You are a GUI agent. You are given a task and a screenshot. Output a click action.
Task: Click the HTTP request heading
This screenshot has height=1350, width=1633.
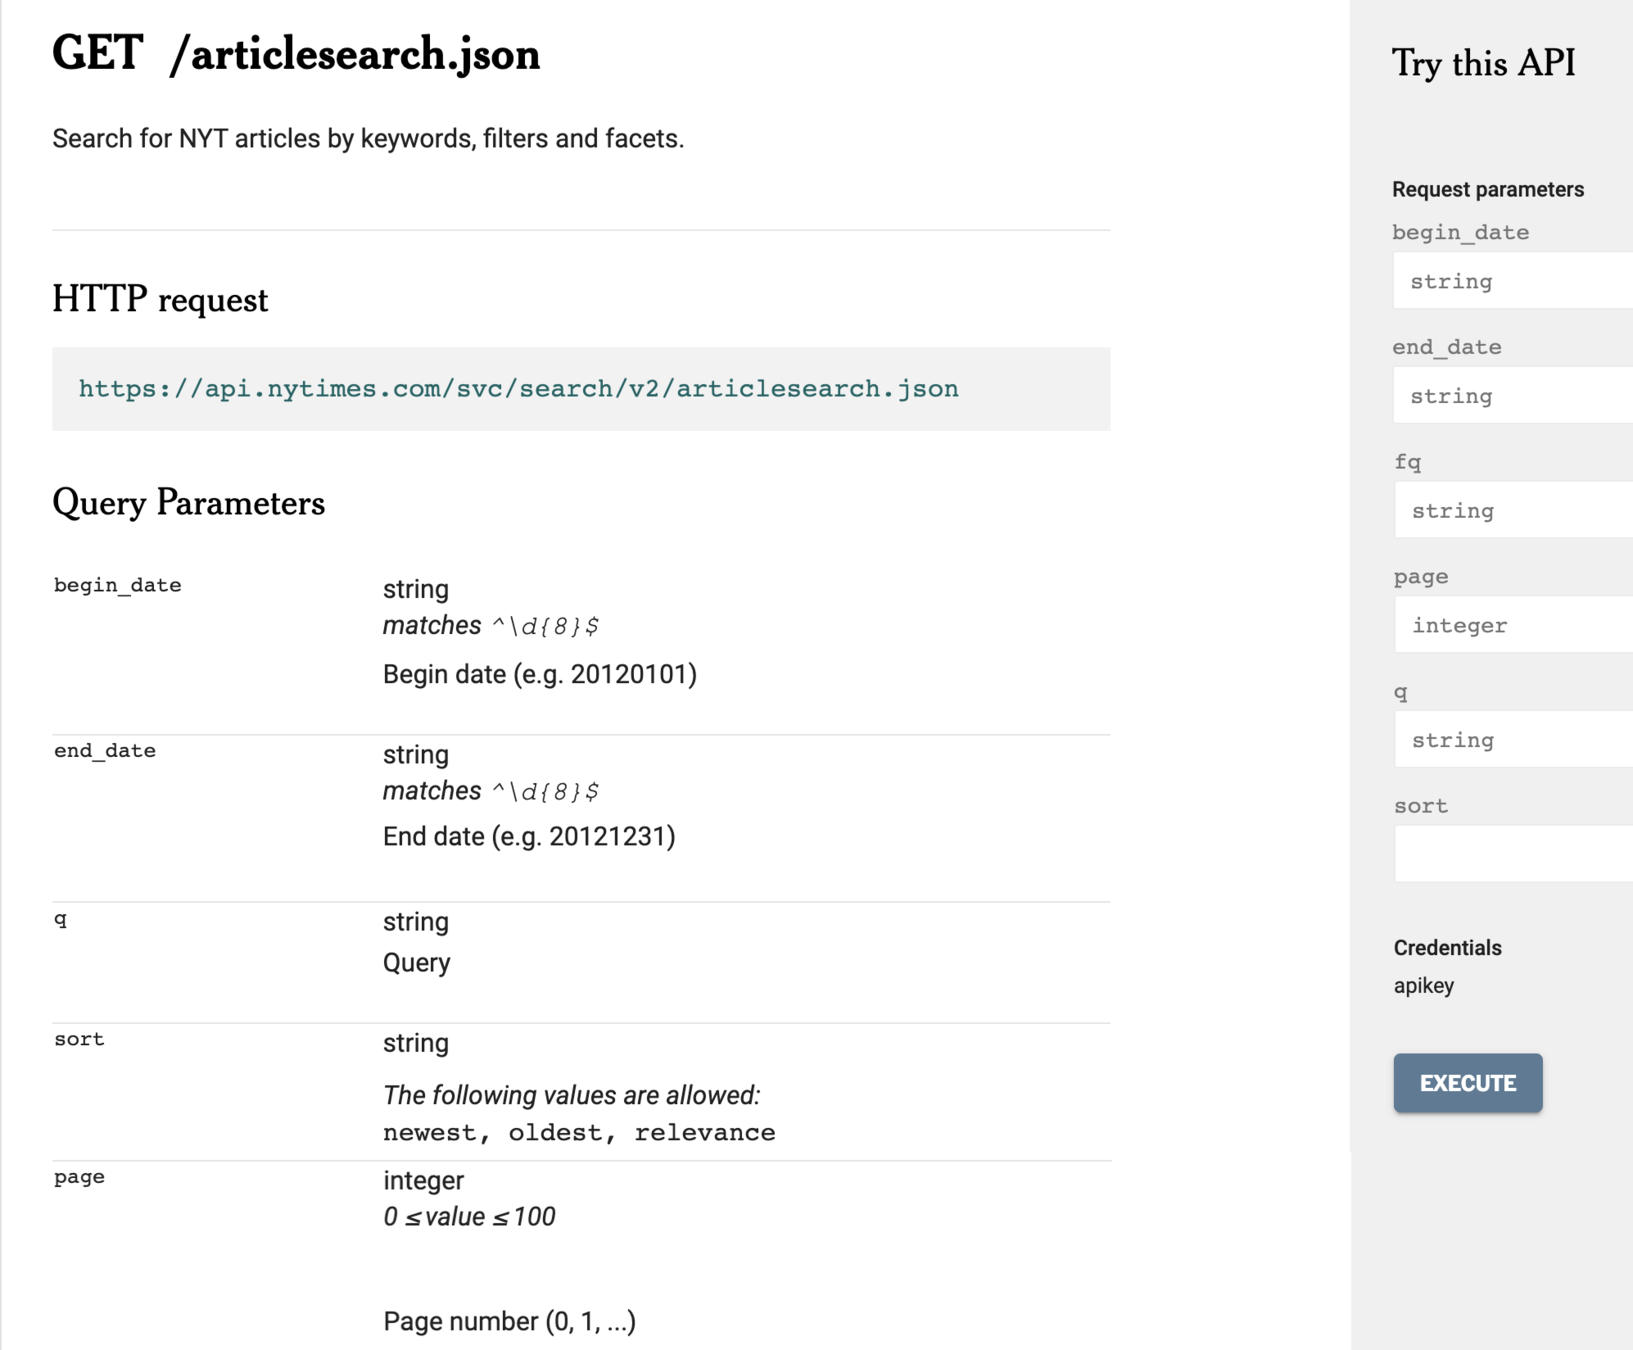pyautogui.click(x=160, y=300)
